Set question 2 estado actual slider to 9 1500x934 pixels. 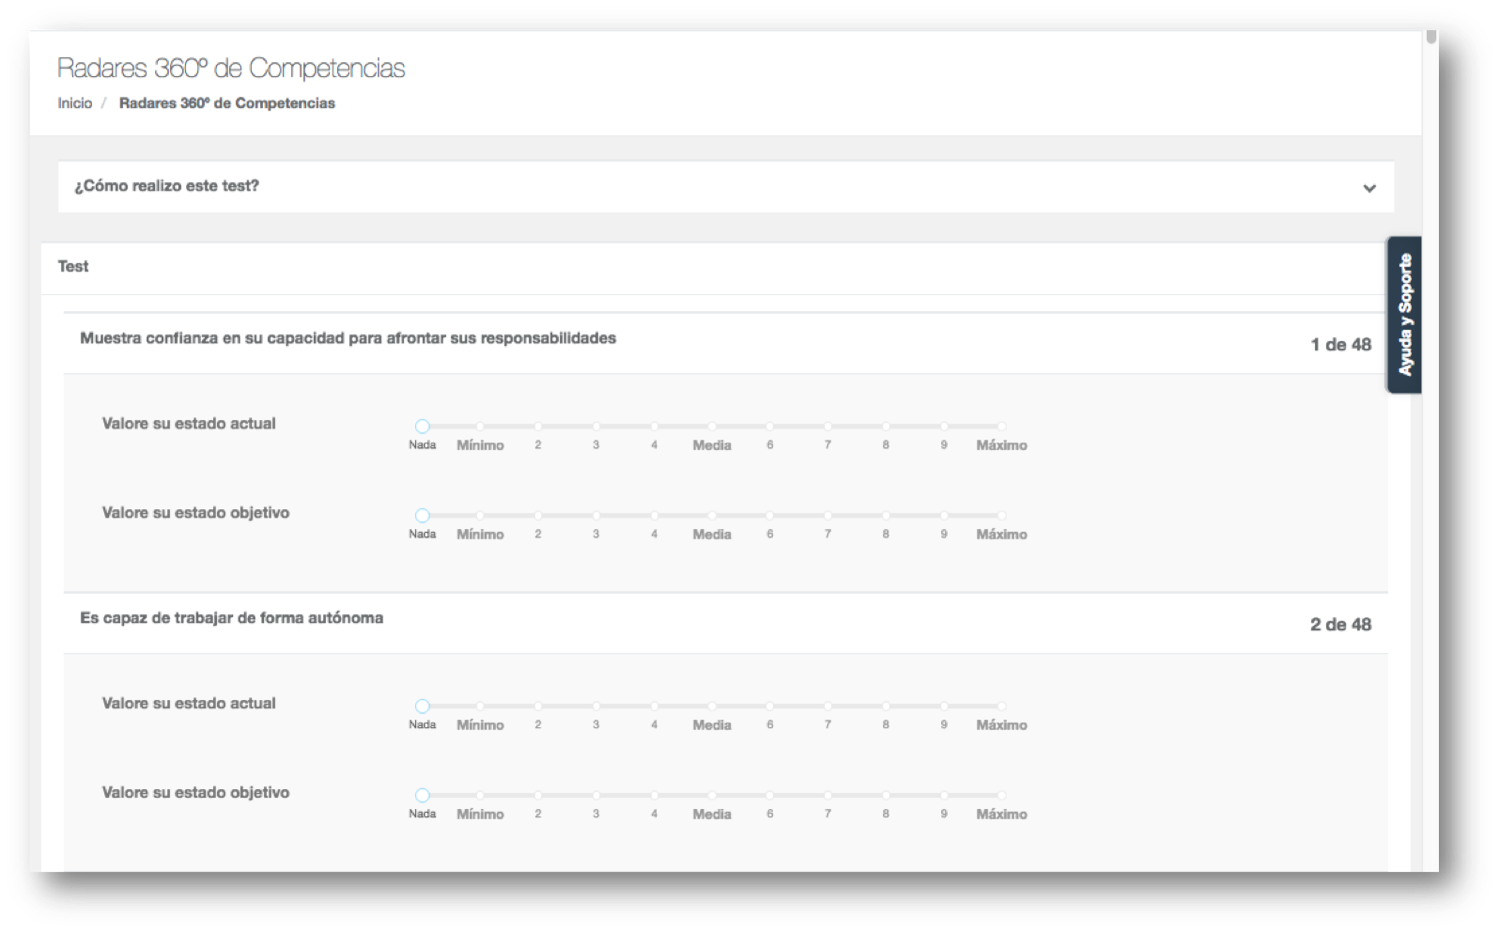click(944, 706)
